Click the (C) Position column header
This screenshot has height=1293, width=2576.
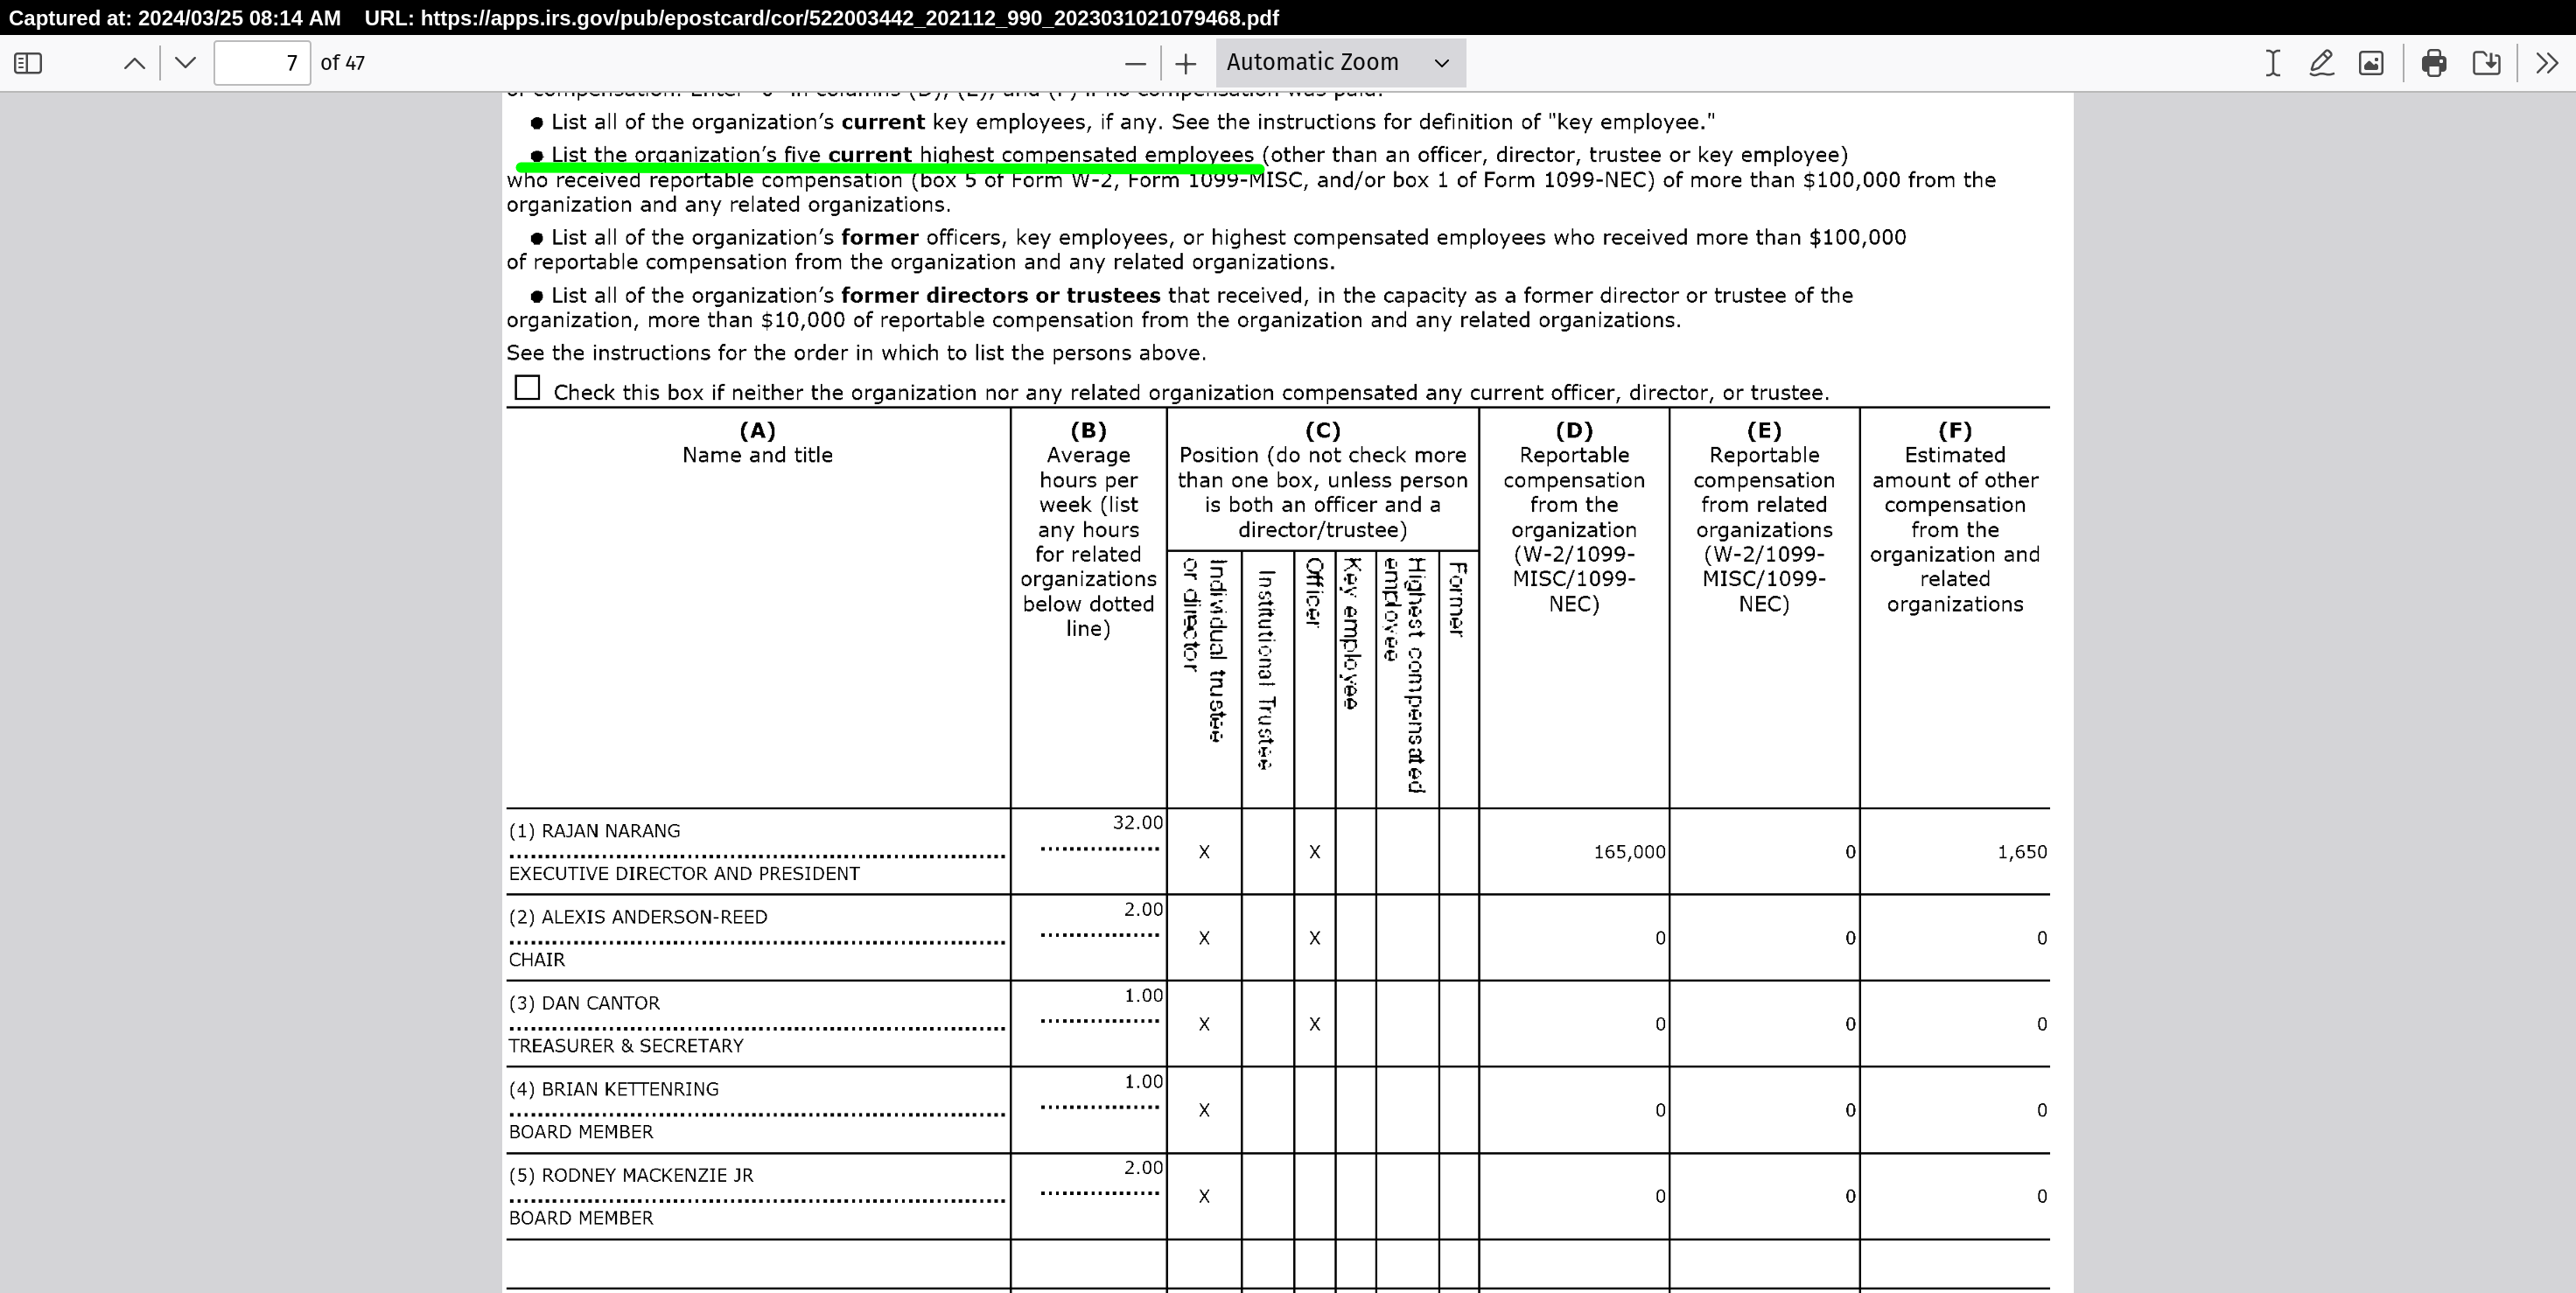[1322, 480]
